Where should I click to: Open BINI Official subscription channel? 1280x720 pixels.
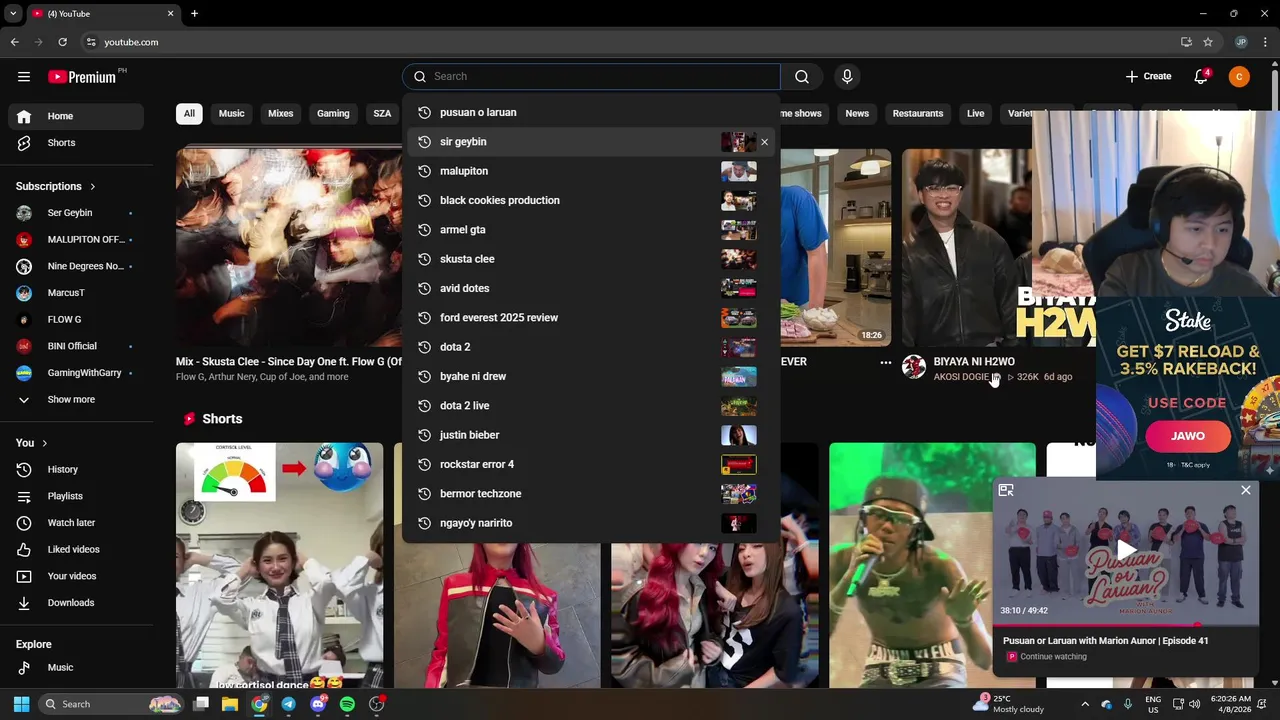click(x=76, y=346)
